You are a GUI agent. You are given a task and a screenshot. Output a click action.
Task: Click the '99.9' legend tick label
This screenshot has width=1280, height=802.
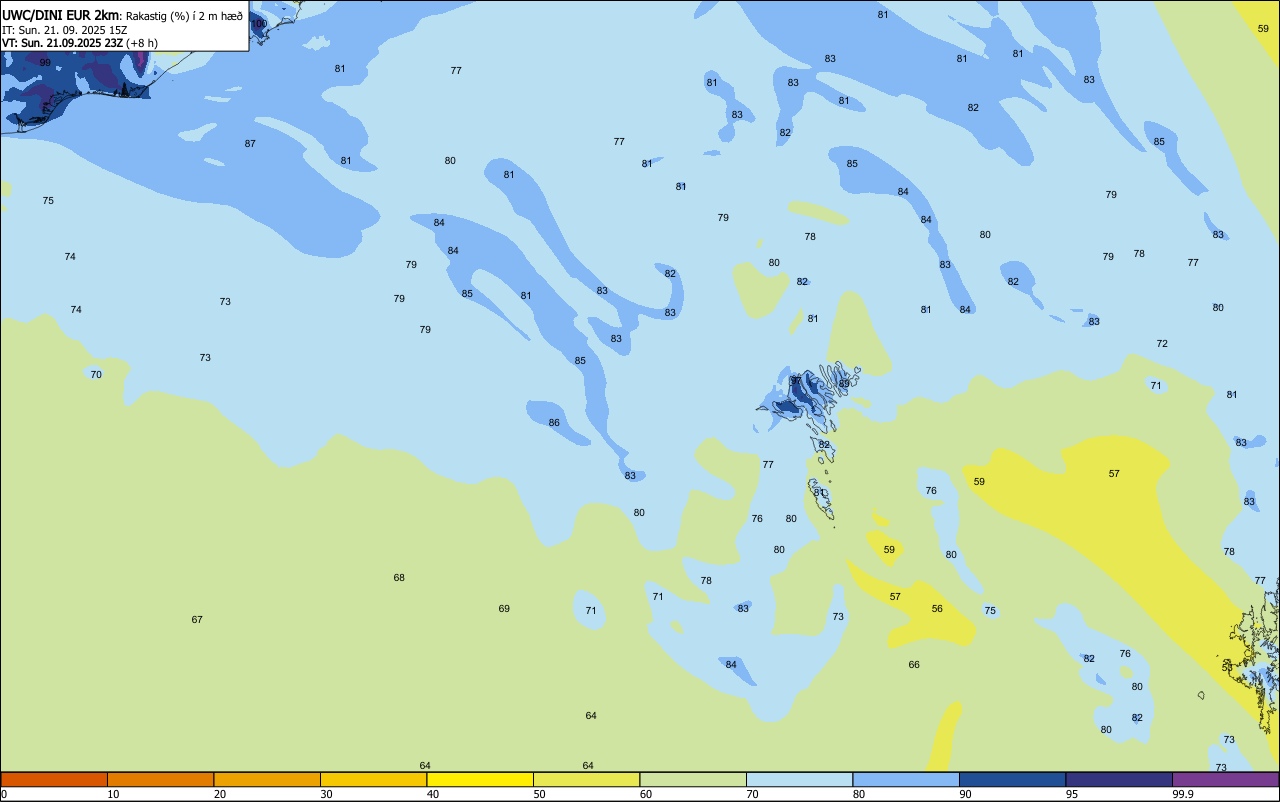[x=1184, y=794]
